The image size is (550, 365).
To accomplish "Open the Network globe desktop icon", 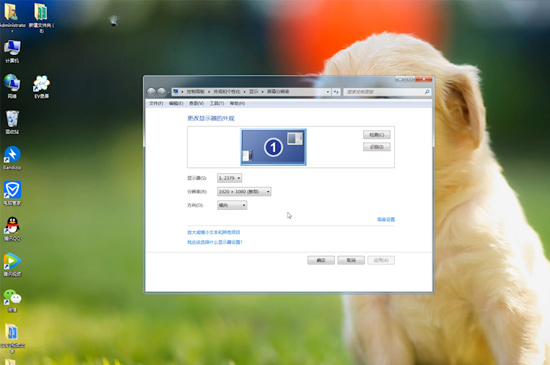I will [x=12, y=86].
